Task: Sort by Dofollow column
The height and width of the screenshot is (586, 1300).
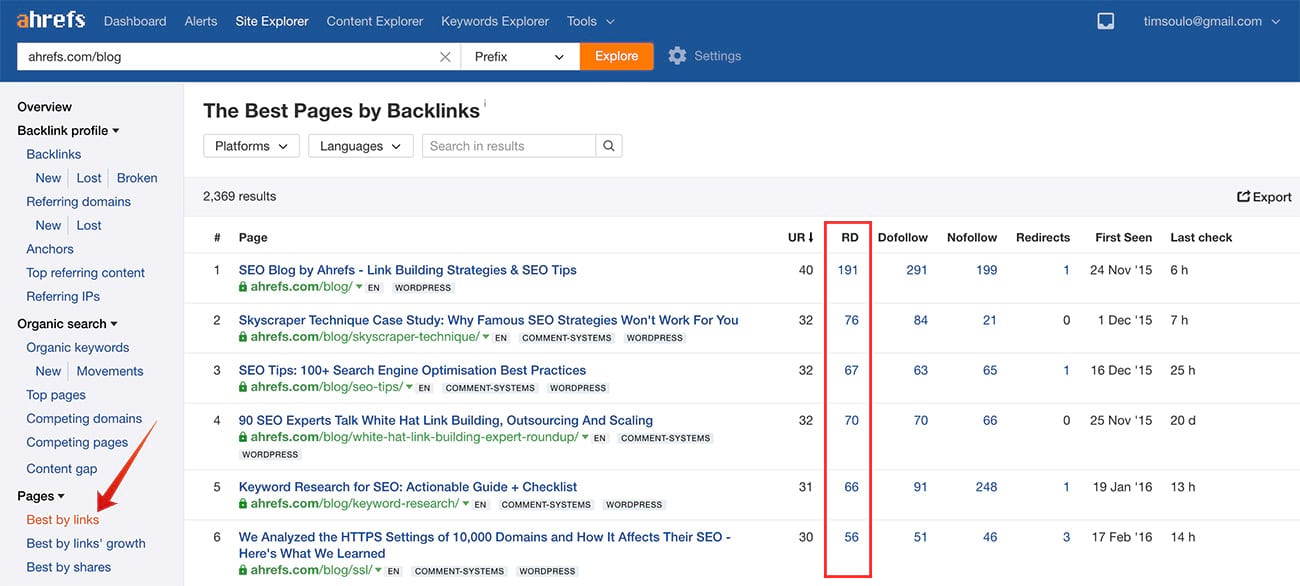Action: click(903, 237)
